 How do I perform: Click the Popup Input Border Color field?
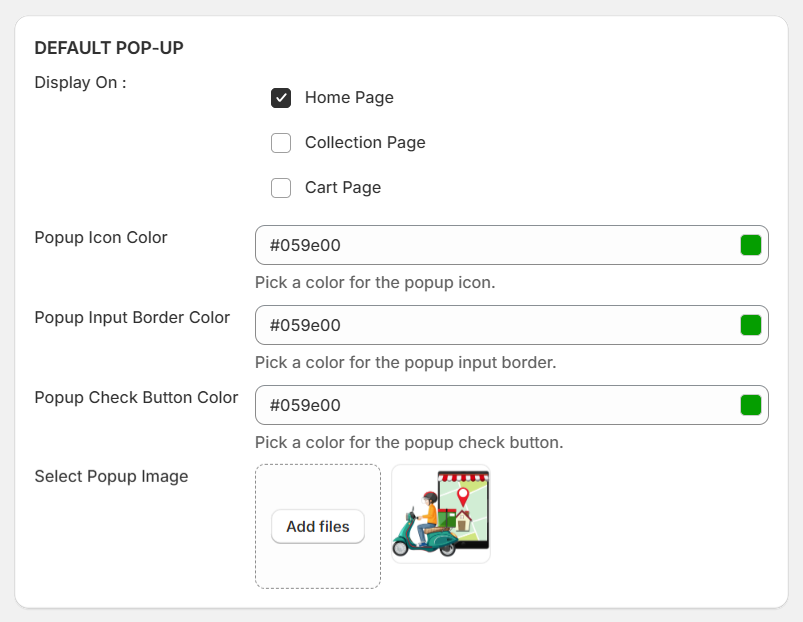(512, 325)
